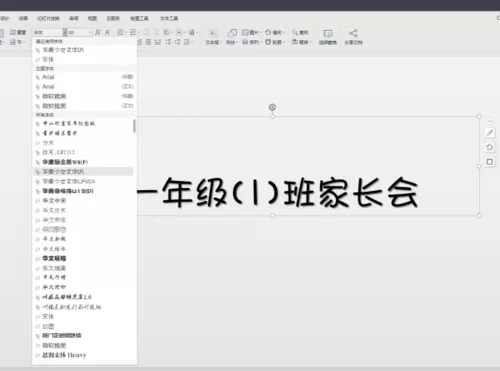Open the 审阅 tab
The image size is (500, 371).
(x=74, y=18)
